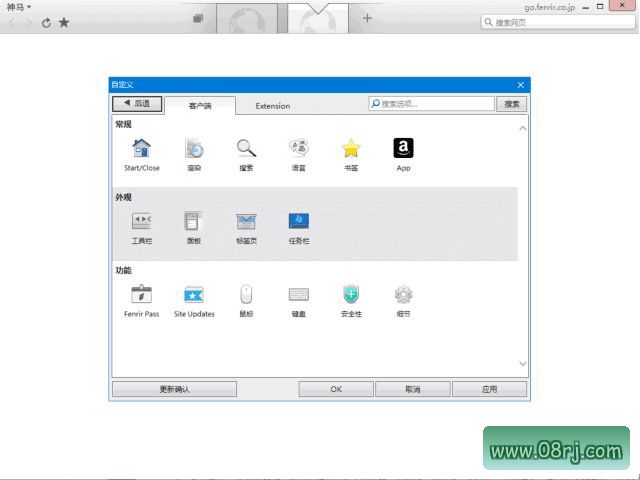Open the Amazon App settings icon
640x480 pixels.
pos(403,149)
